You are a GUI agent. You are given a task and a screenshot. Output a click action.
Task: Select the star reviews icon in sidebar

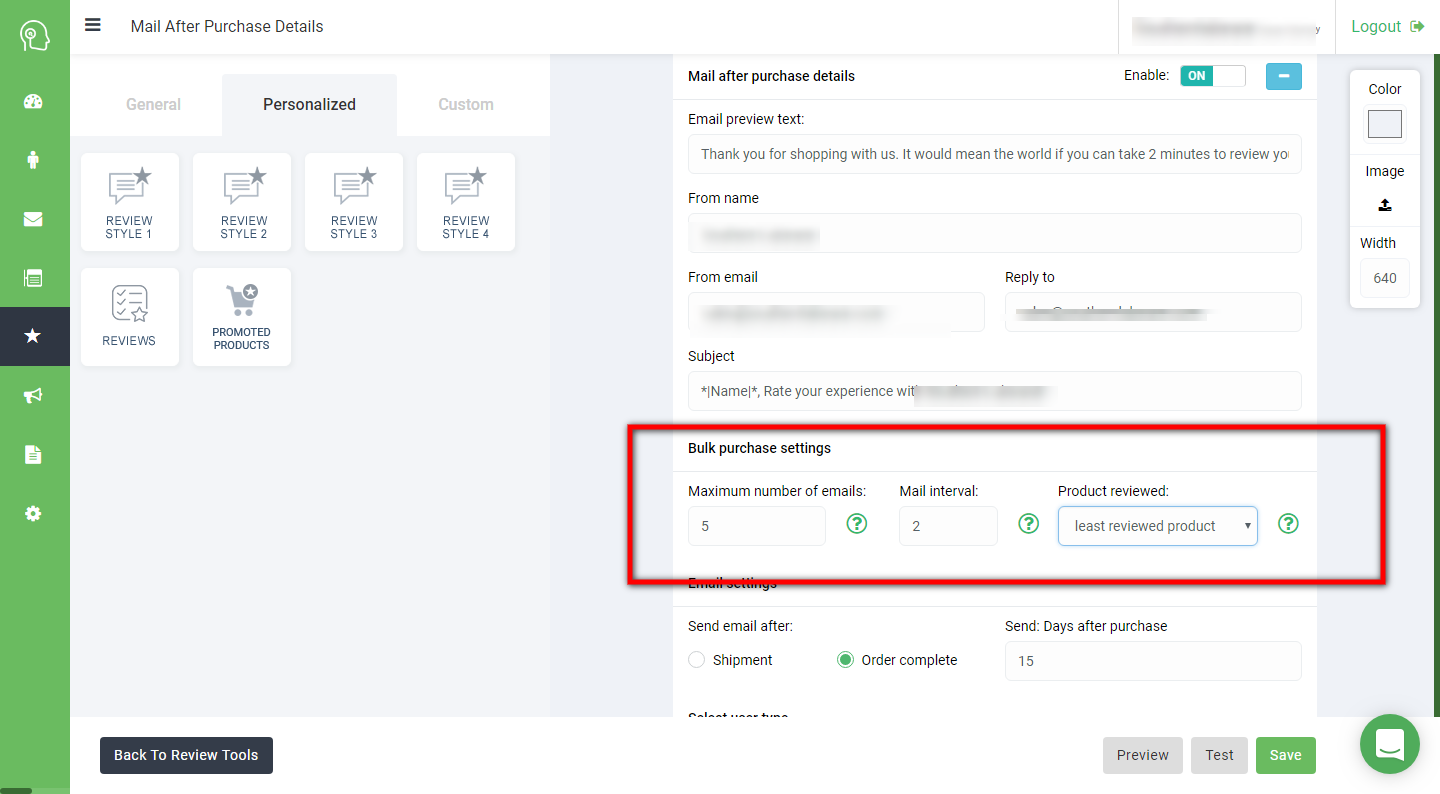coord(33,336)
